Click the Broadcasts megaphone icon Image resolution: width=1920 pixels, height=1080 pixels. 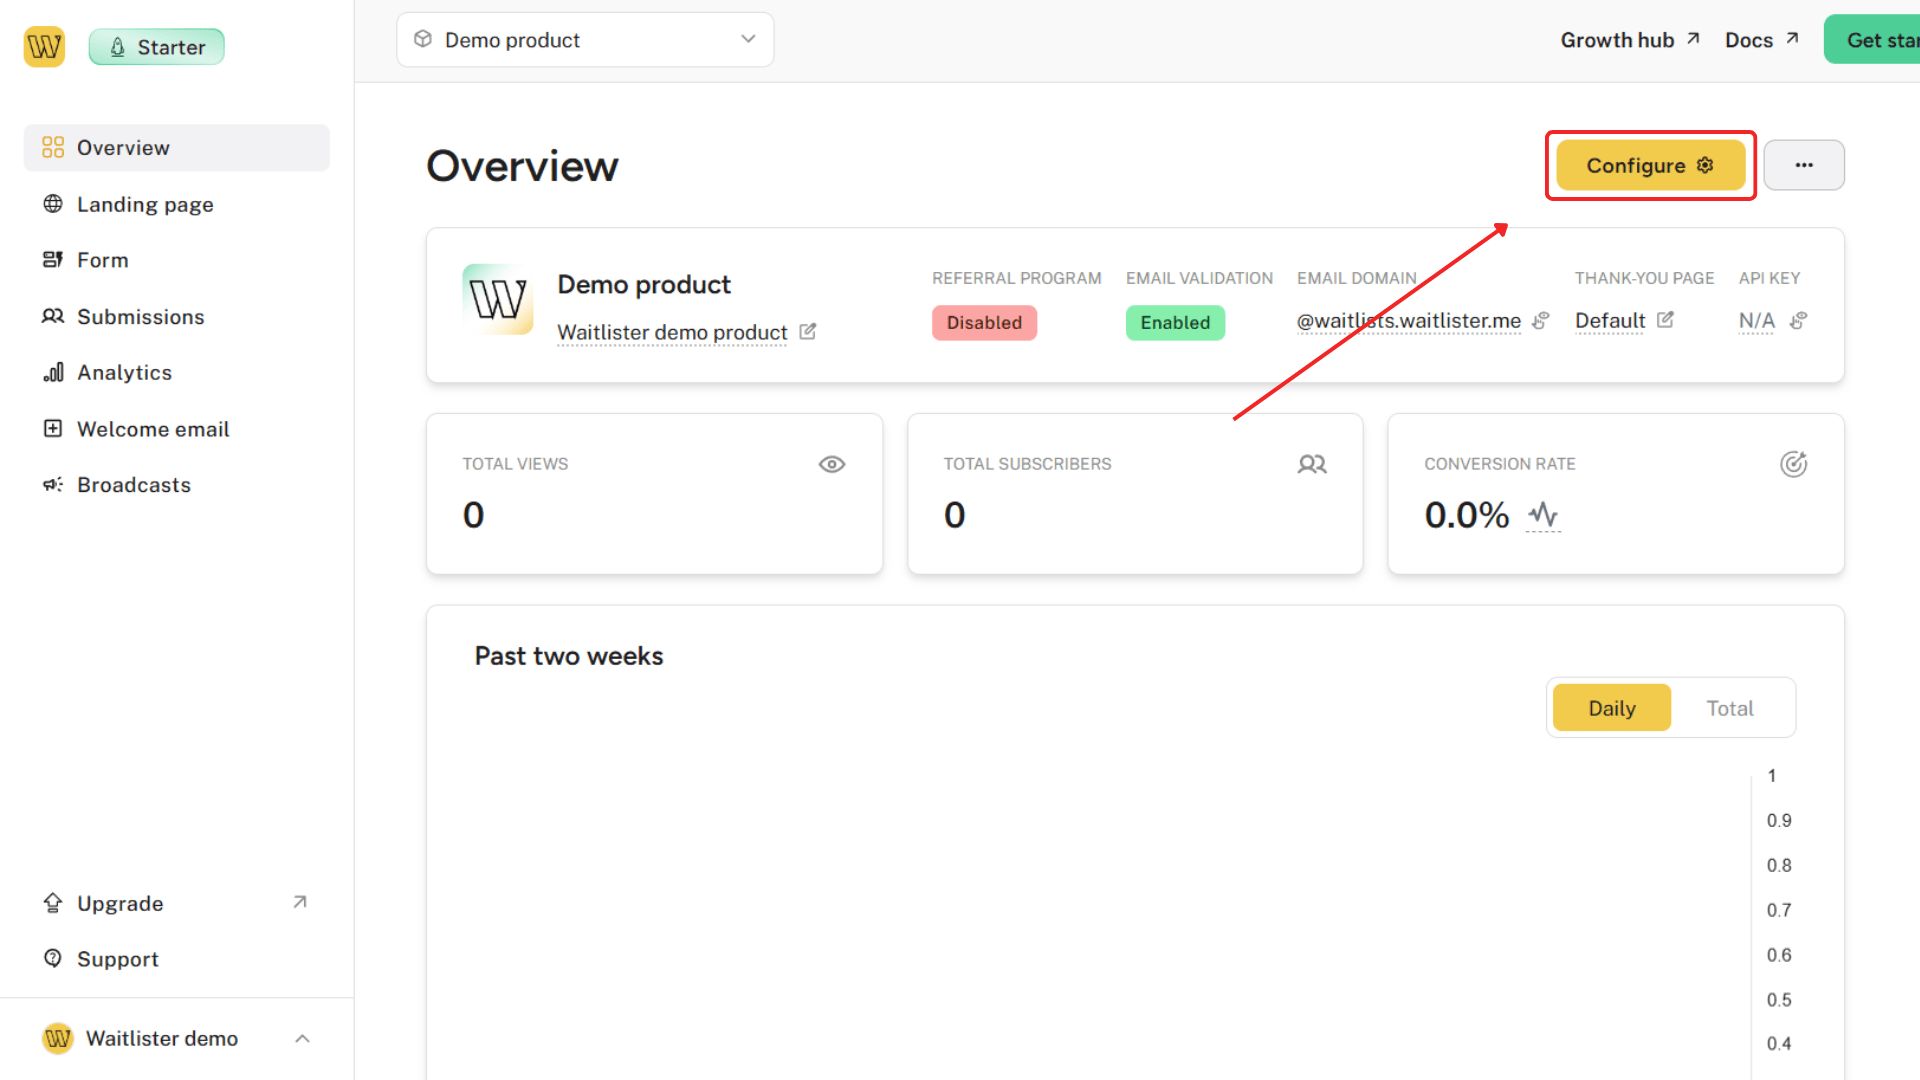[x=53, y=485]
